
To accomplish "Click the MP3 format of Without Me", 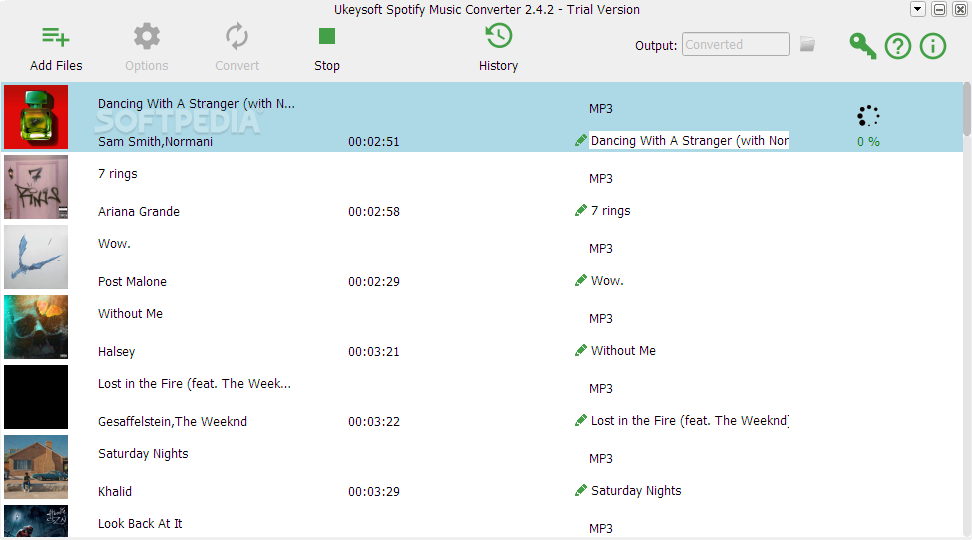I will [601, 319].
